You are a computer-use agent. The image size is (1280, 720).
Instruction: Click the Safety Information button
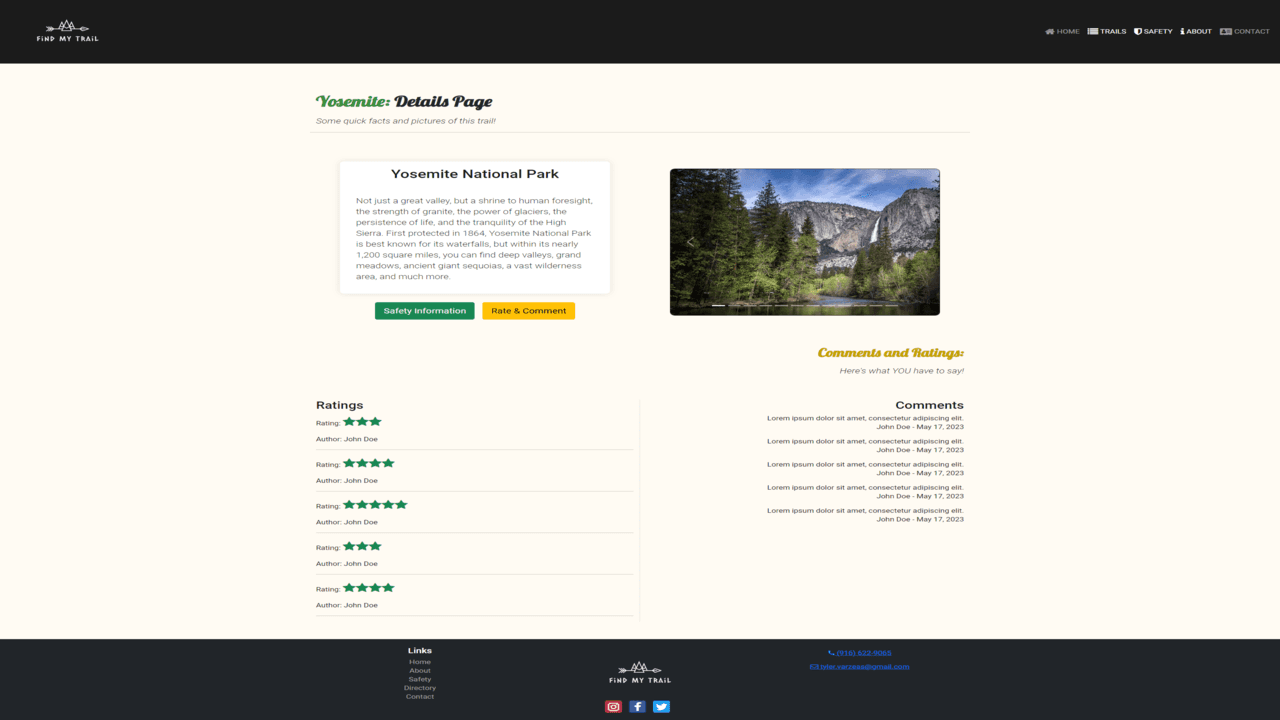click(425, 311)
